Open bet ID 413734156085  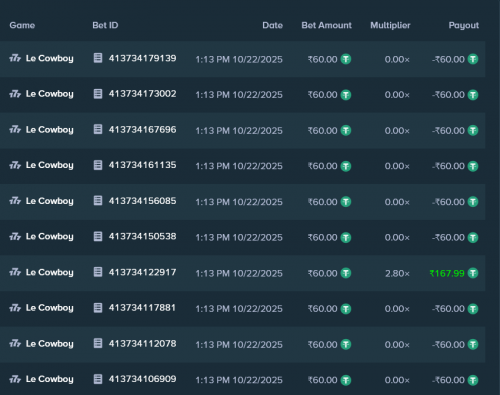(142, 201)
